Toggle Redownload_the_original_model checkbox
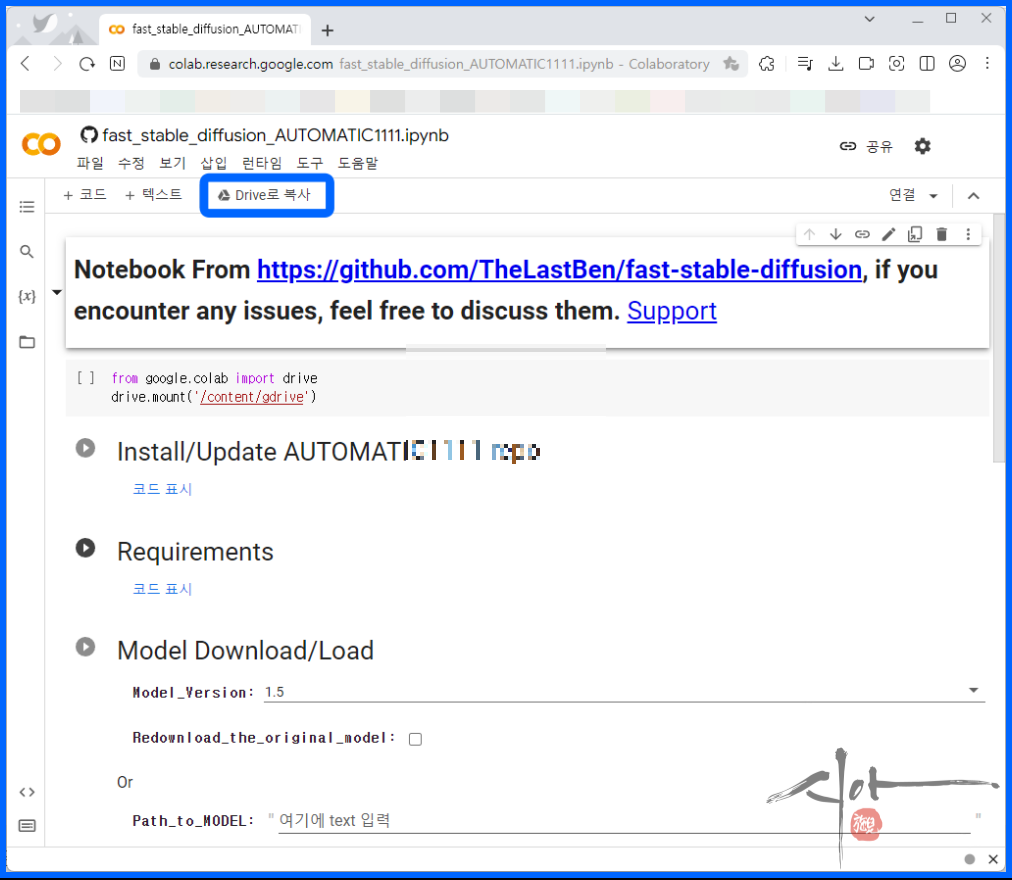The width and height of the screenshot is (1012, 880). pos(415,739)
